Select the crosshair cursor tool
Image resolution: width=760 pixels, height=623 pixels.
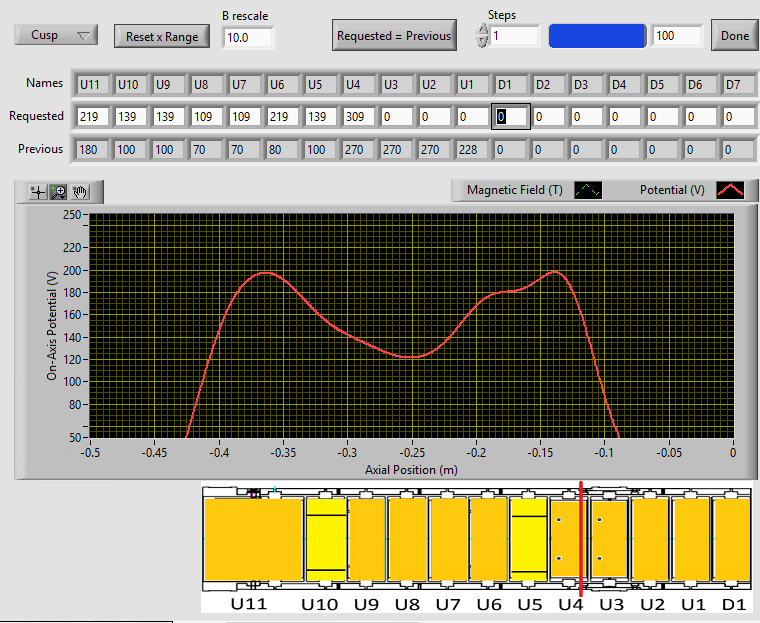click(x=38, y=192)
